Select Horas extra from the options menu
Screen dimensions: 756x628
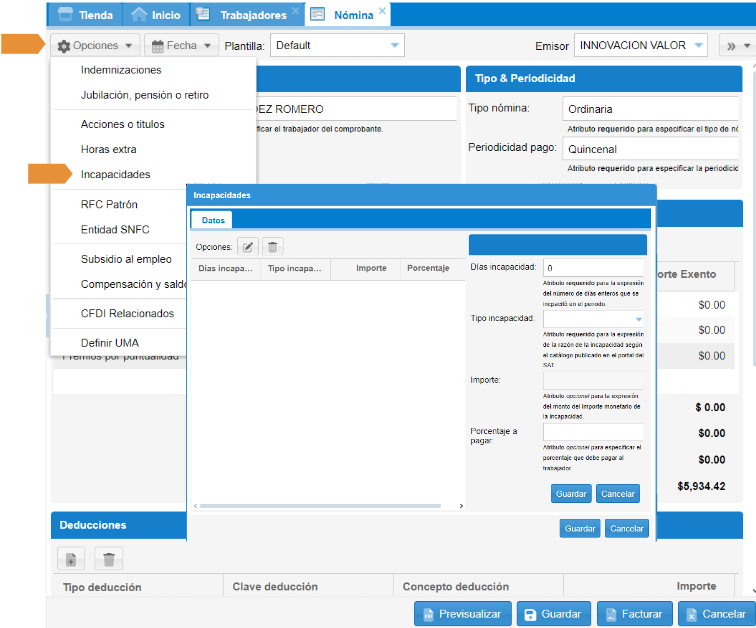(x=108, y=149)
